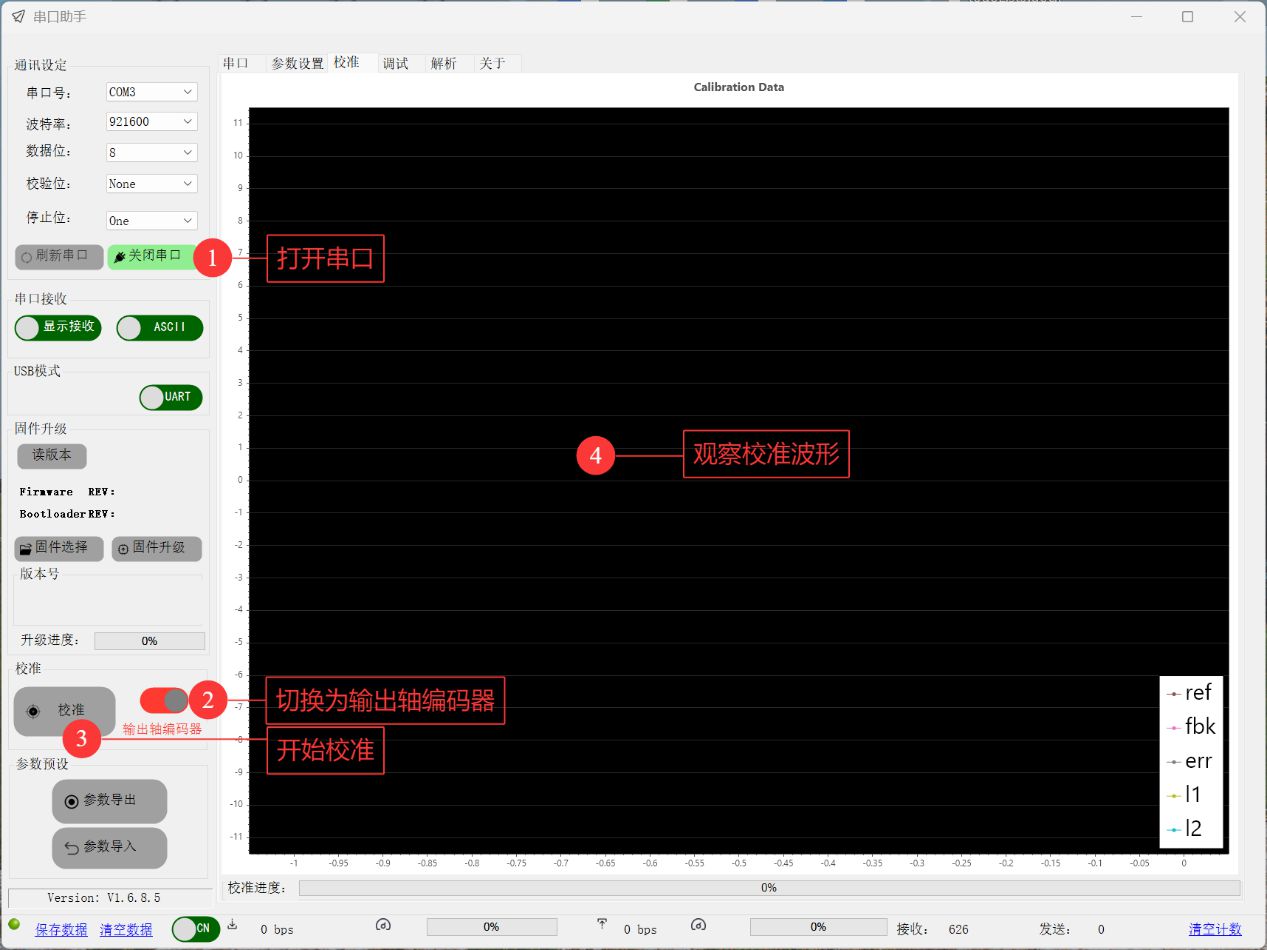Export parameters with 参数导出 icon button
The width and height of the screenshot is (1267, 950).
(x=109, y=801)
